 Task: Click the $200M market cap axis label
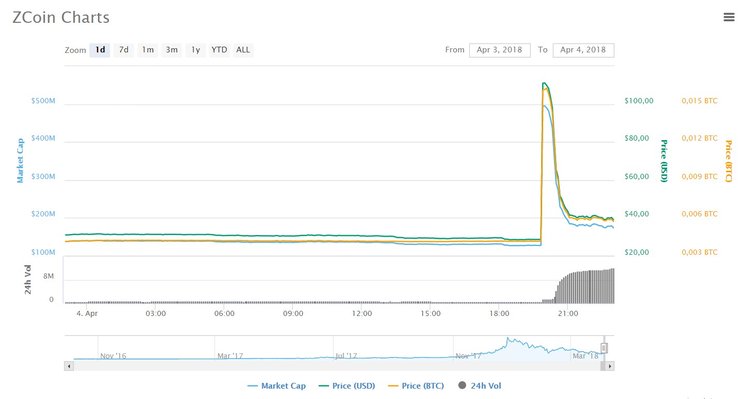(43, 214)
